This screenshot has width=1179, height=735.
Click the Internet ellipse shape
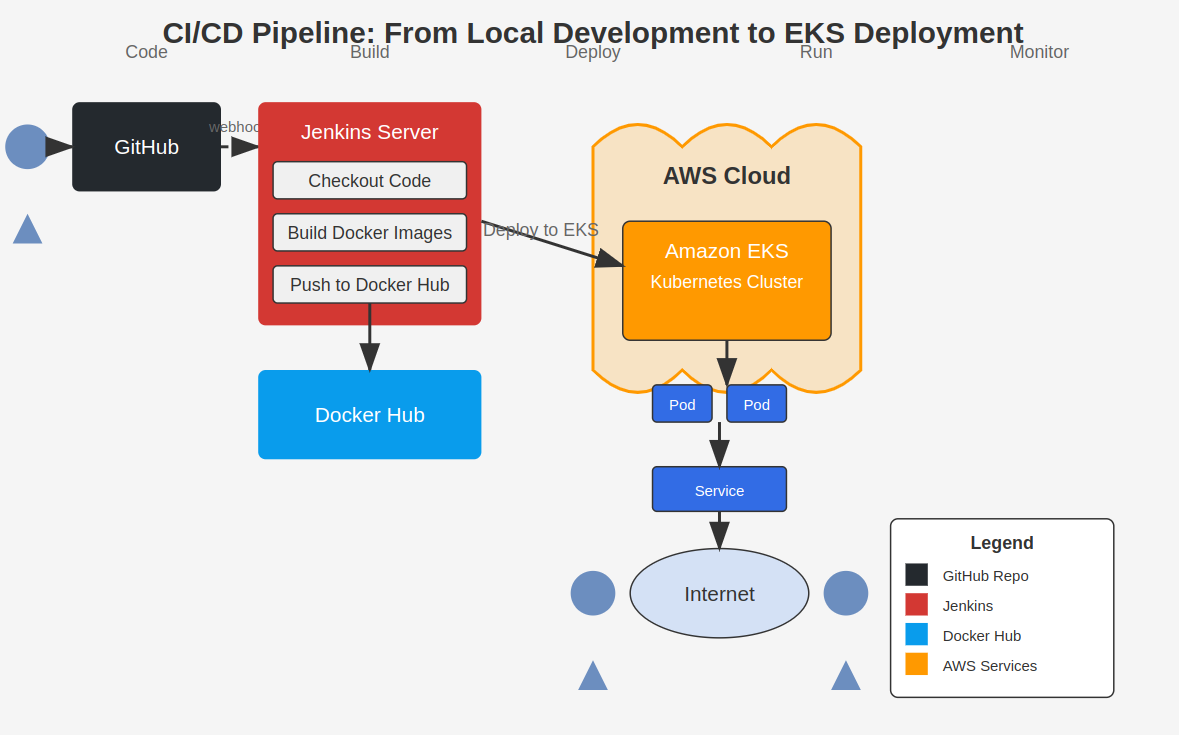pyautogui.click(x=719, y=593)
